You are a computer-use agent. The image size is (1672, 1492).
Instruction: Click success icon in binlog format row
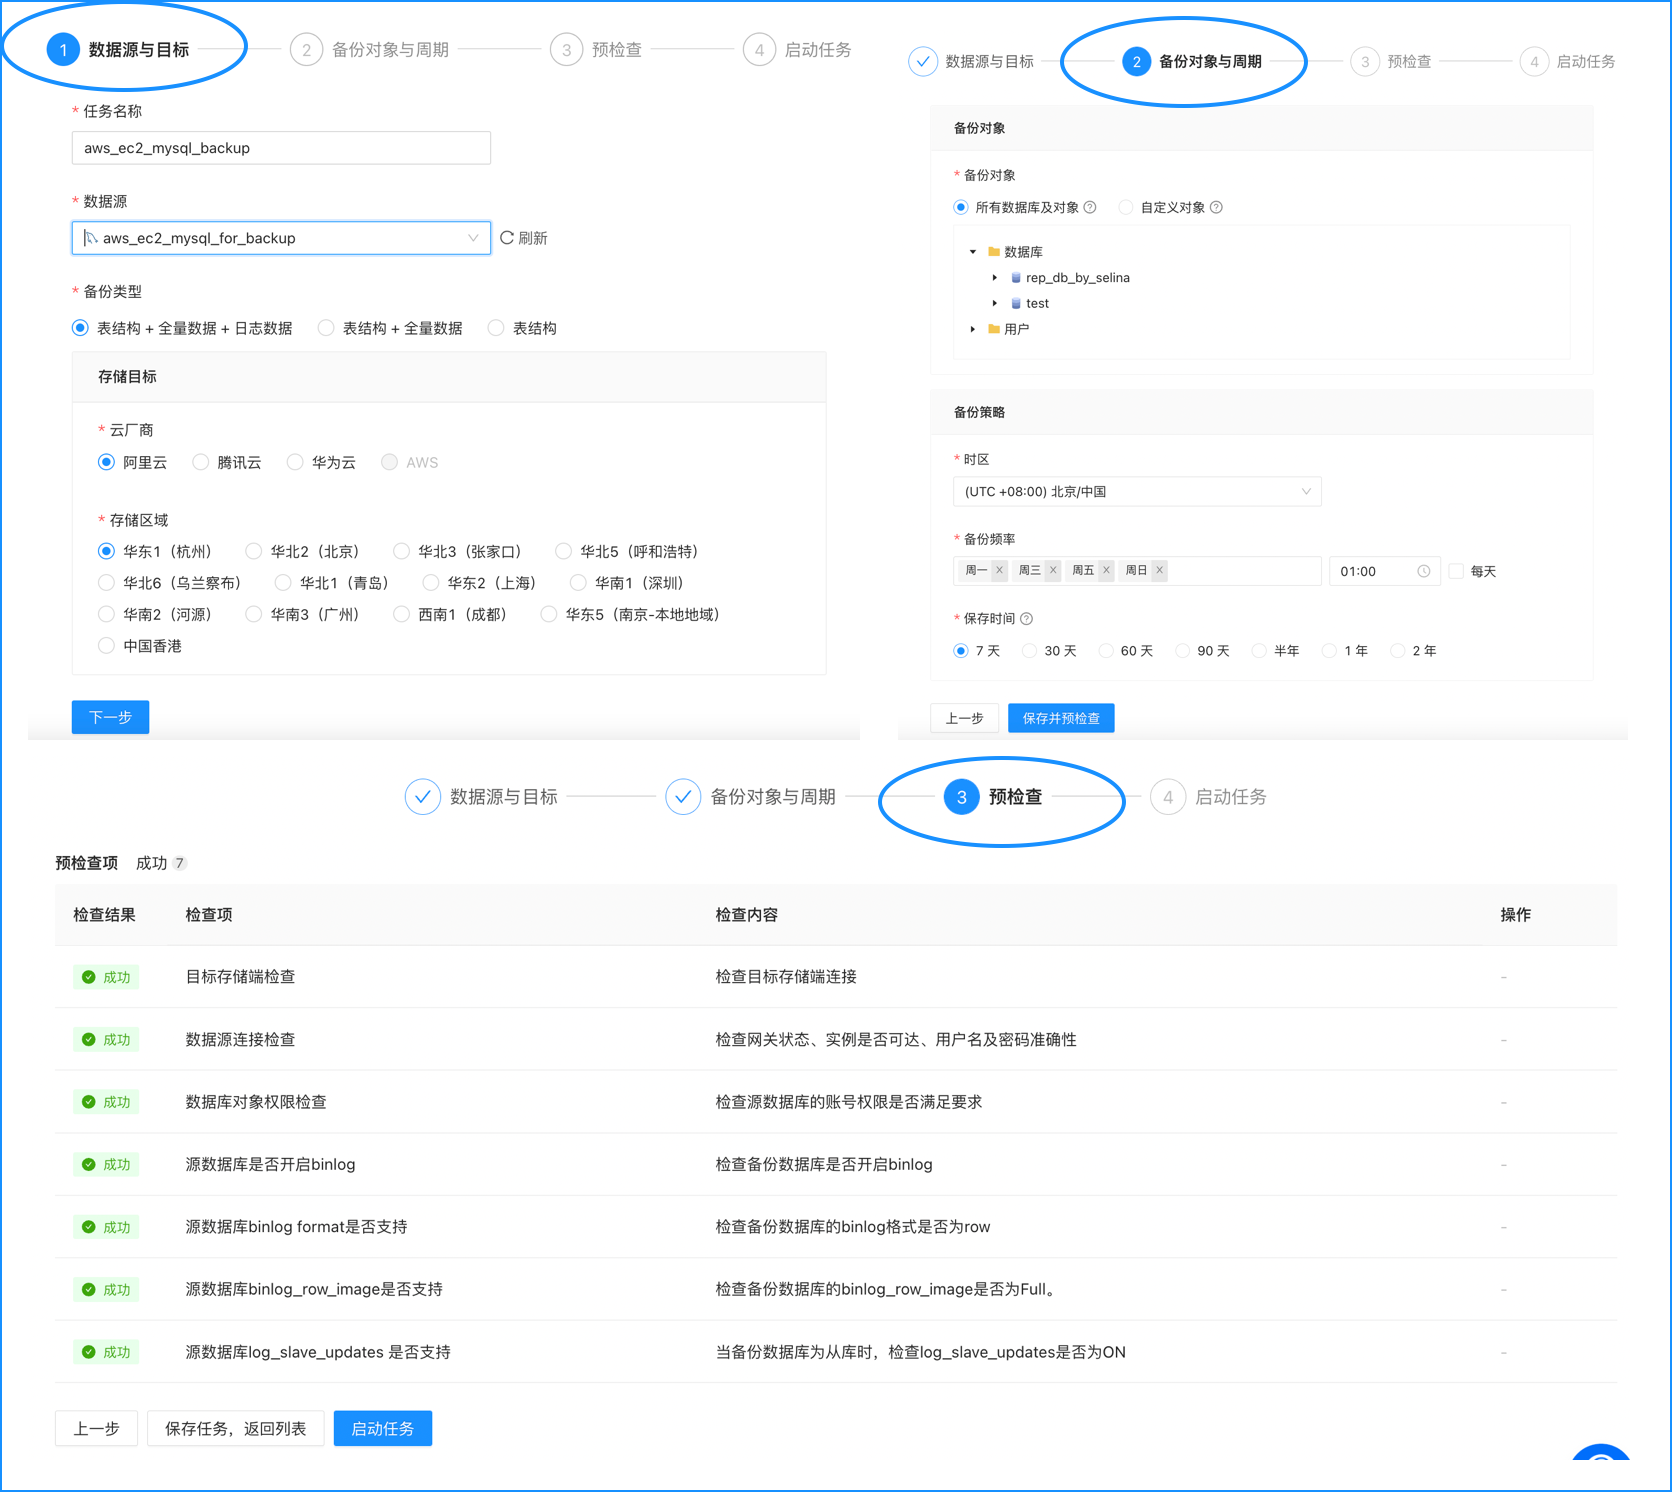click(89, 1227)
